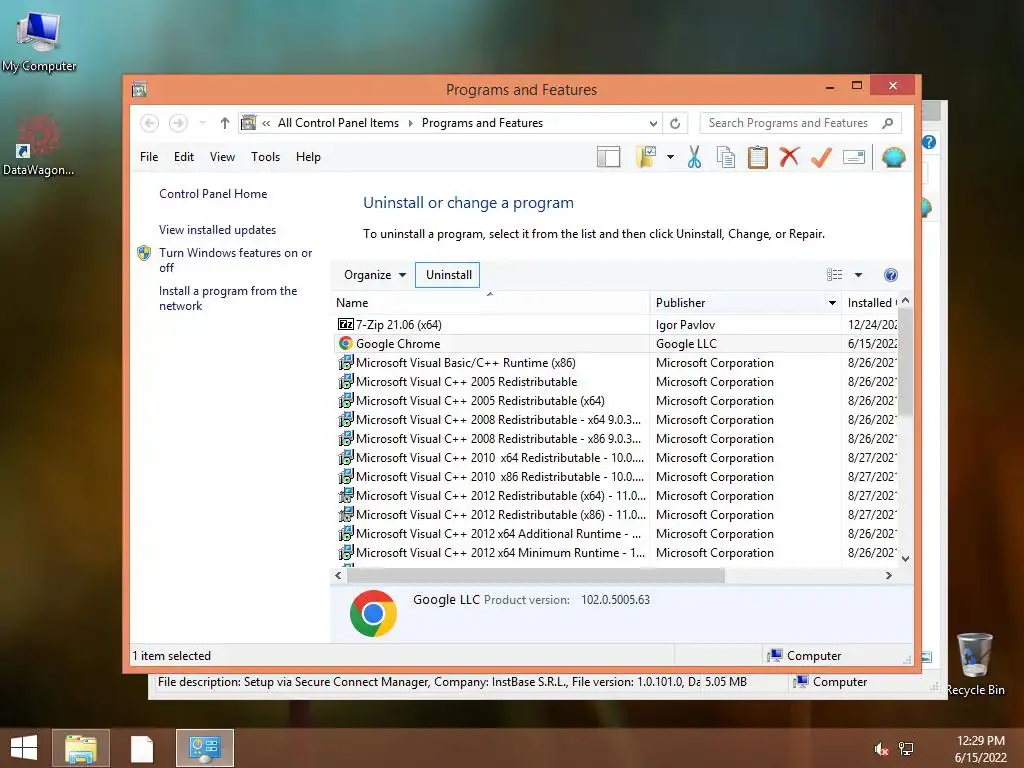Open View installed updates link
The width and height of the screenshot is (1024, 768).
pyautogui.click(x=217, y=230)
